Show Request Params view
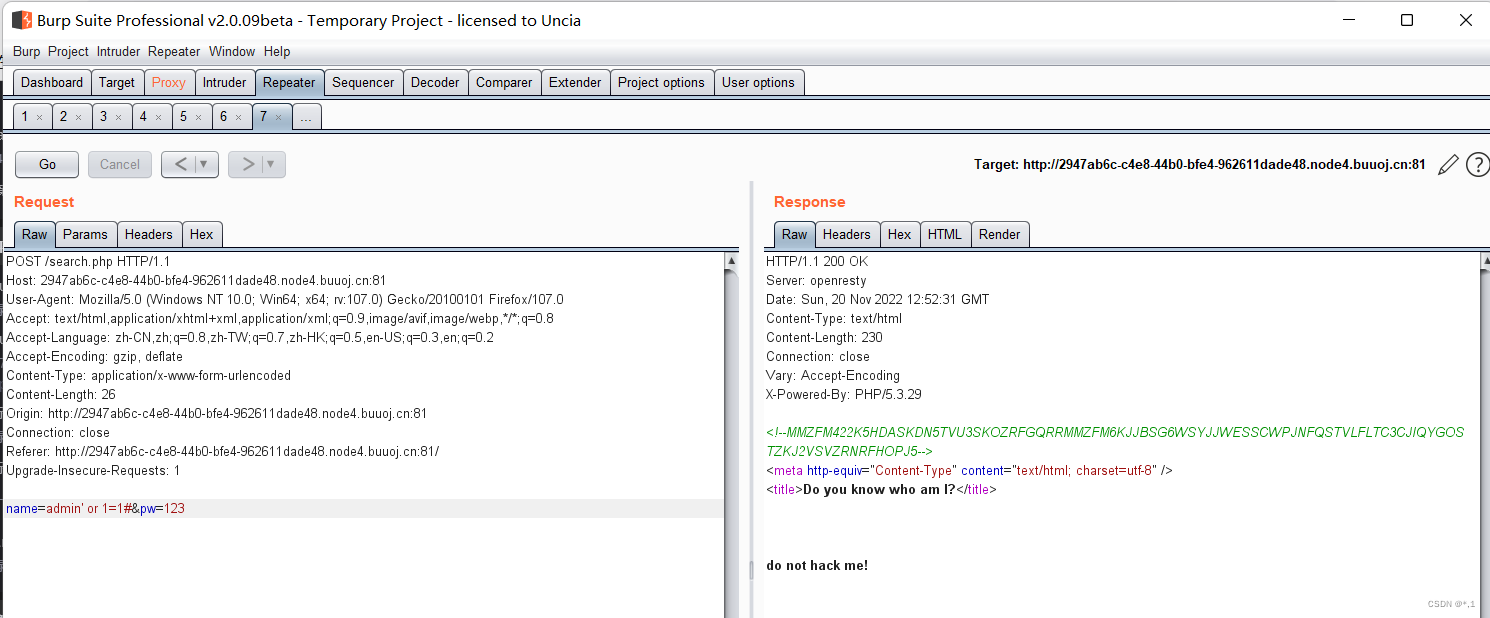Image resolution: width=1490 pixels, height=618 pixels. pos(85,234)
